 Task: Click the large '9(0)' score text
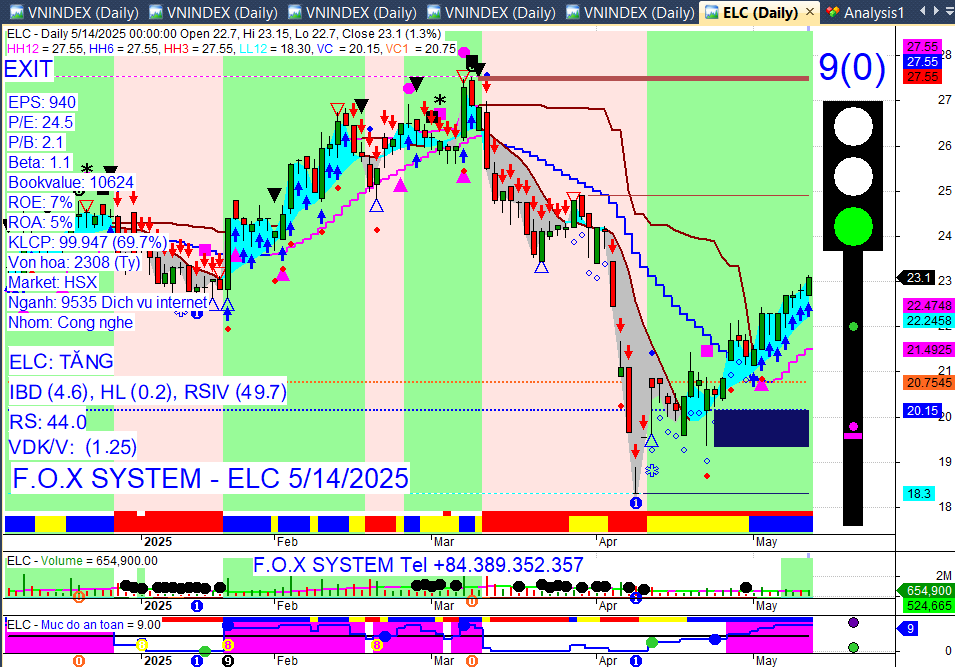pyautogui.click(x=852, y=66)
